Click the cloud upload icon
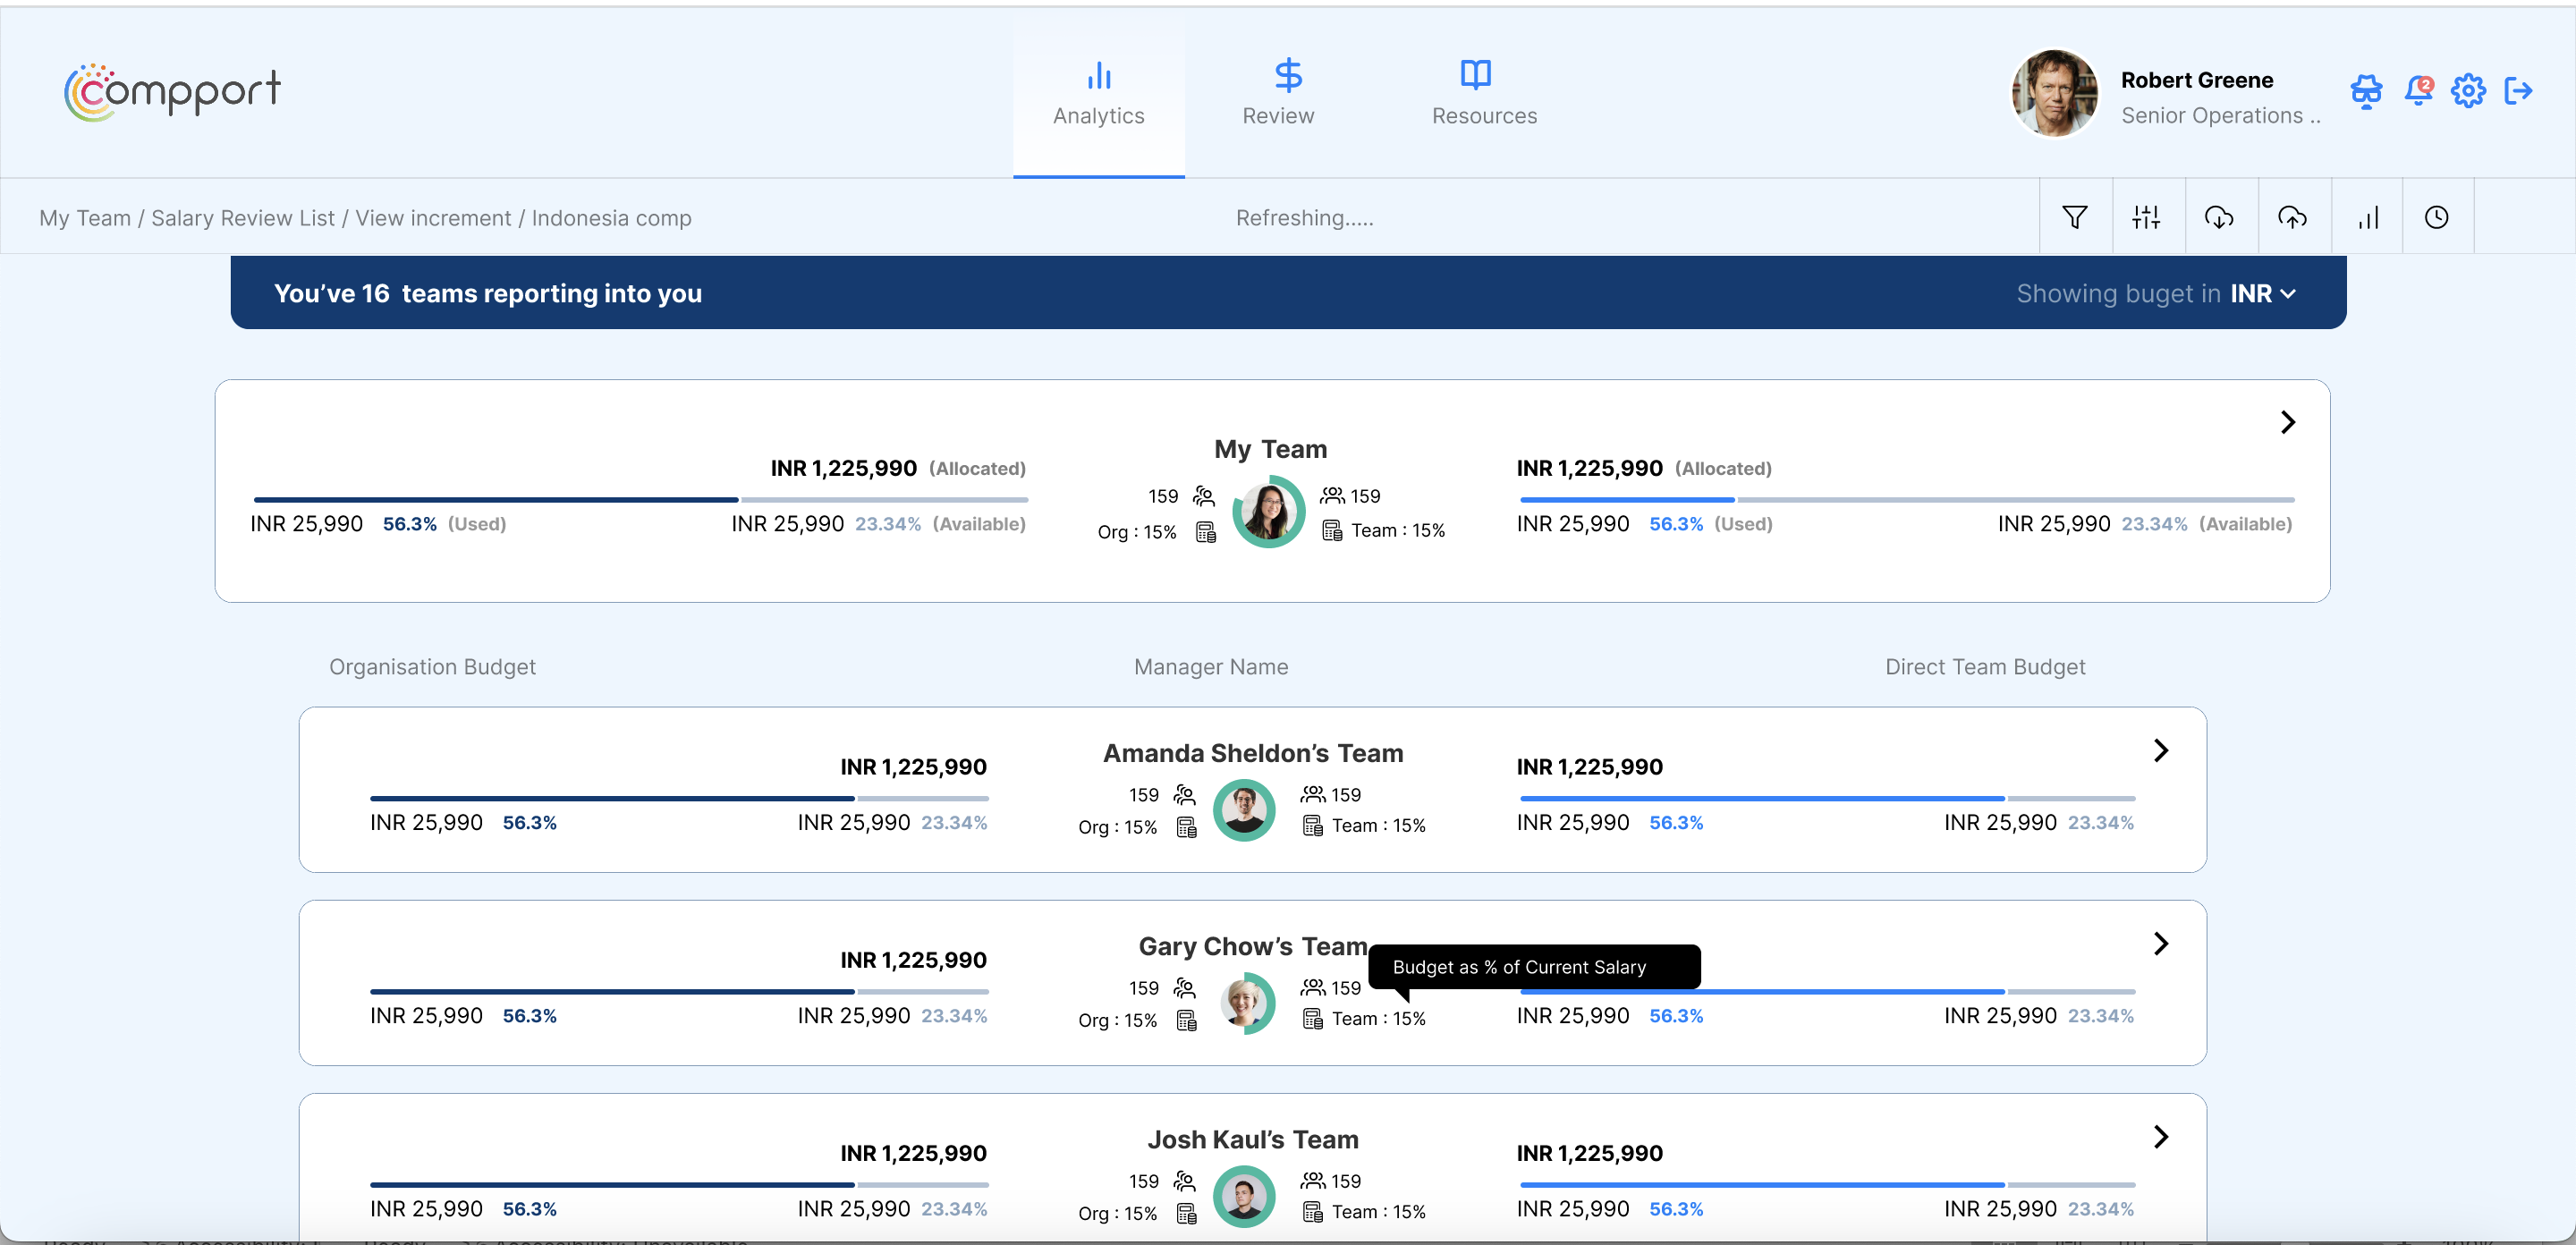 [x=2293, y=216]
